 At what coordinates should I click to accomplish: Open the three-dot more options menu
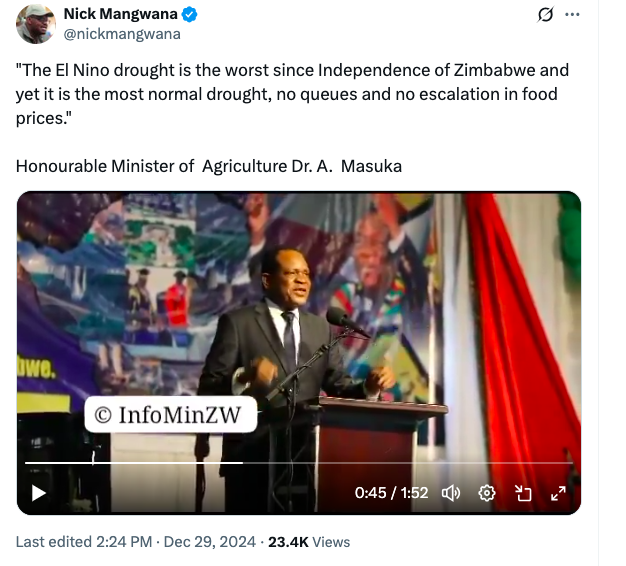point(572,14)
